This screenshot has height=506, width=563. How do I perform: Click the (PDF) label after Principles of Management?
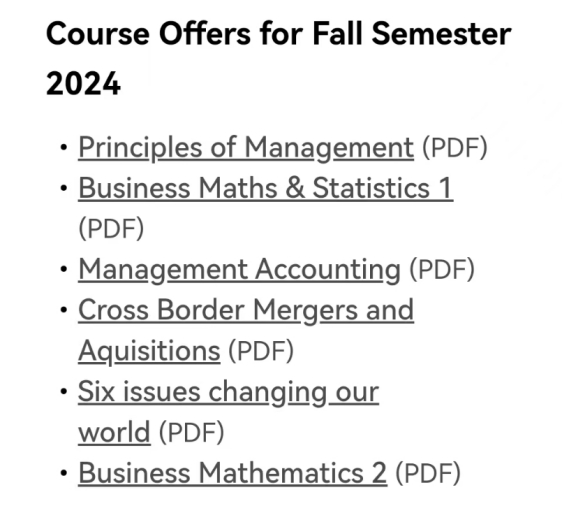455,148
